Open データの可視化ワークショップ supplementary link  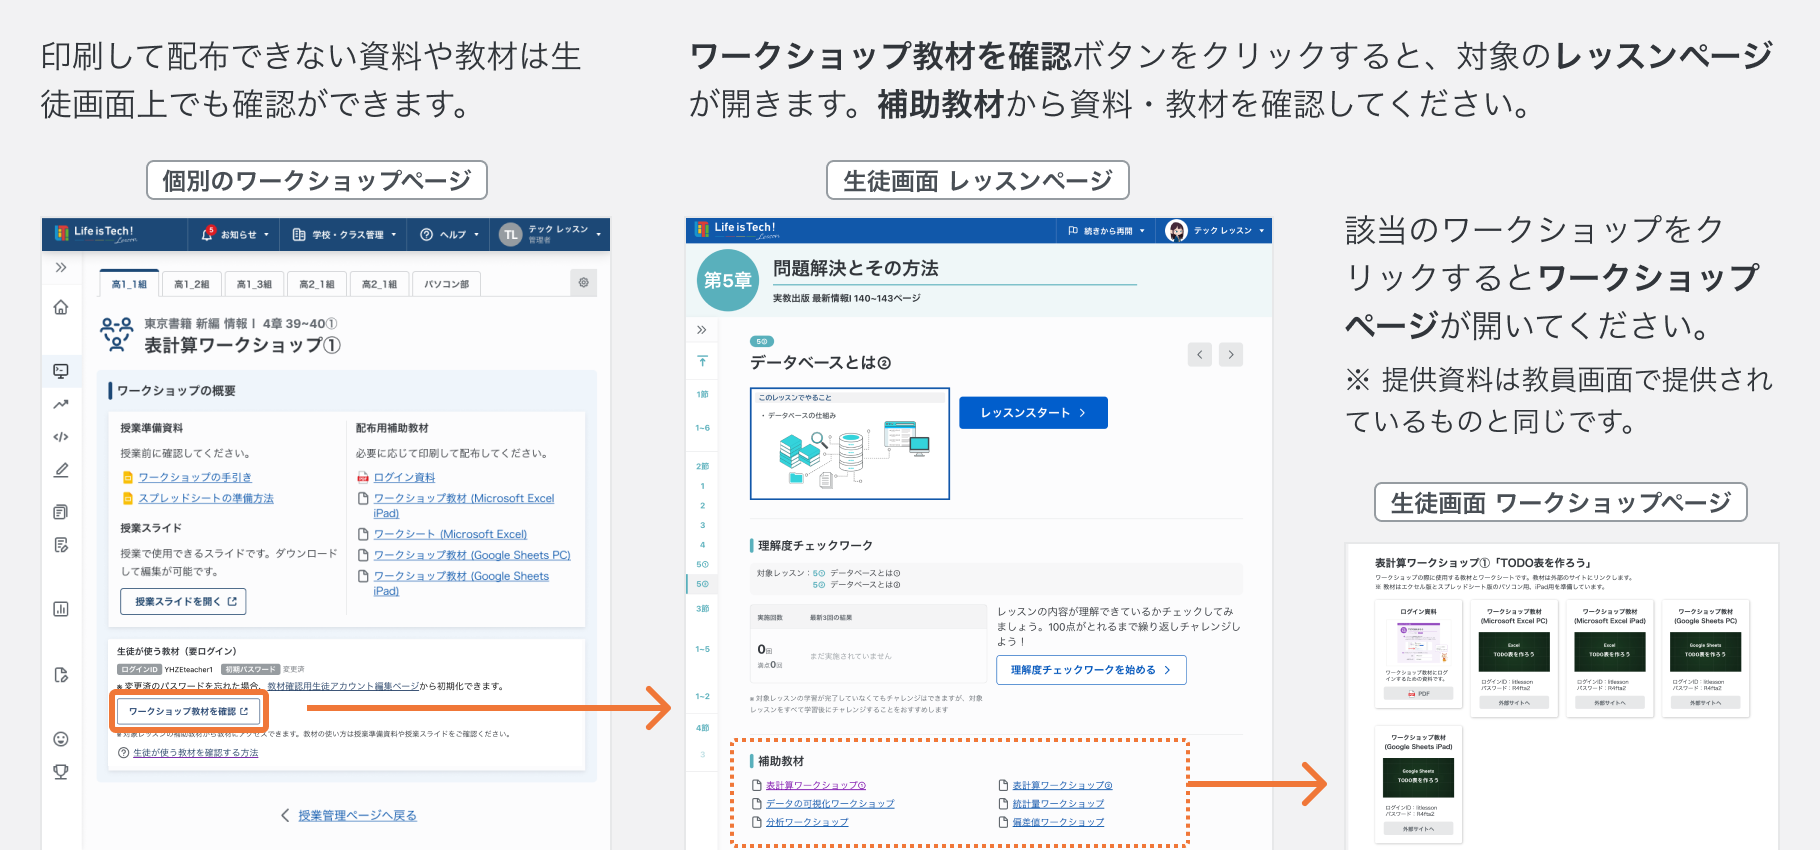point(830,804)
